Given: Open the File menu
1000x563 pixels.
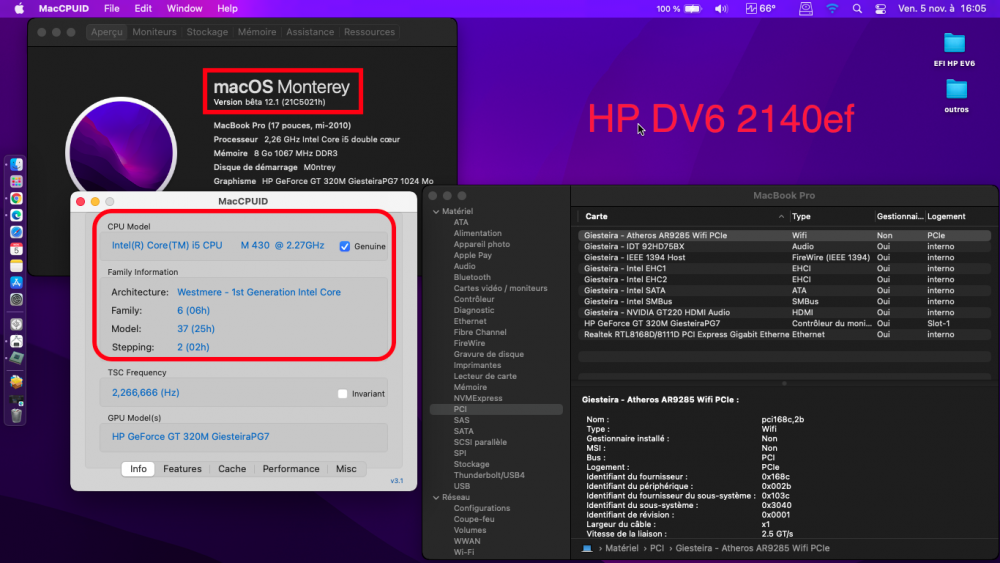Looking at the screenshot, I should (112, 8).
